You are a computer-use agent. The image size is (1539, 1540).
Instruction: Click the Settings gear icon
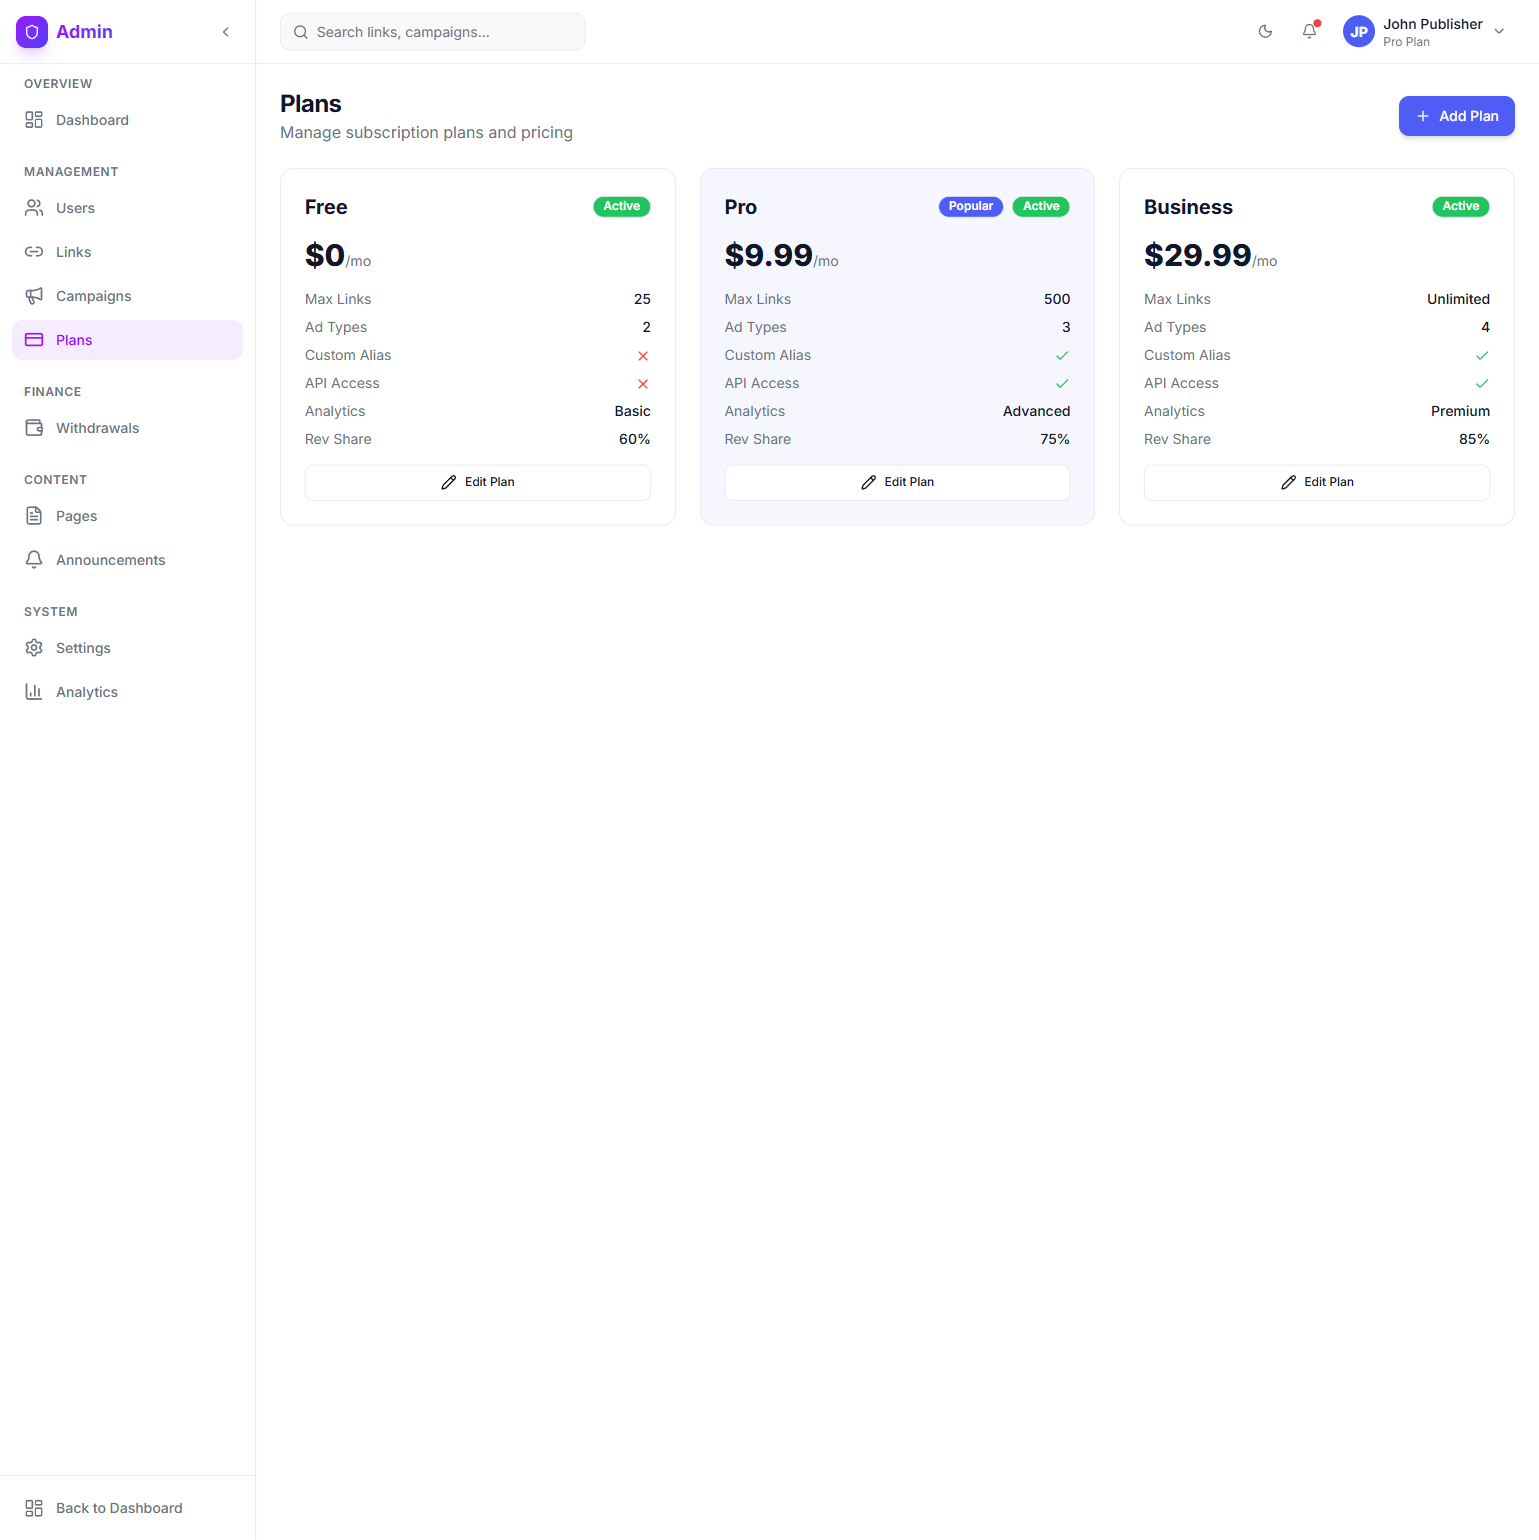(34, 648)
